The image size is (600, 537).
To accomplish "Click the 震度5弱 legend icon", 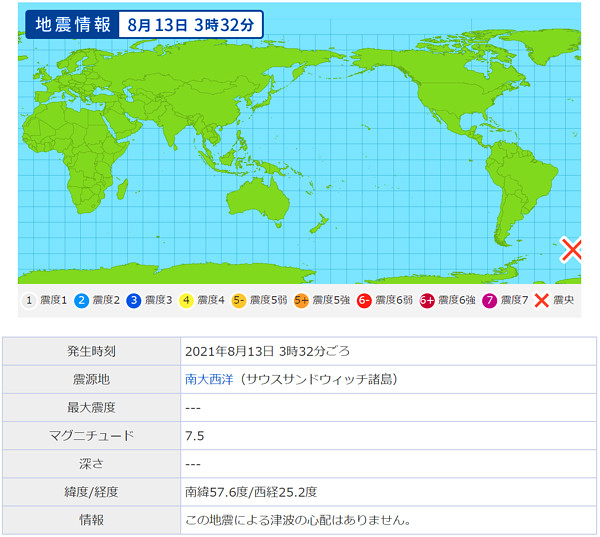I will point(238,300).
